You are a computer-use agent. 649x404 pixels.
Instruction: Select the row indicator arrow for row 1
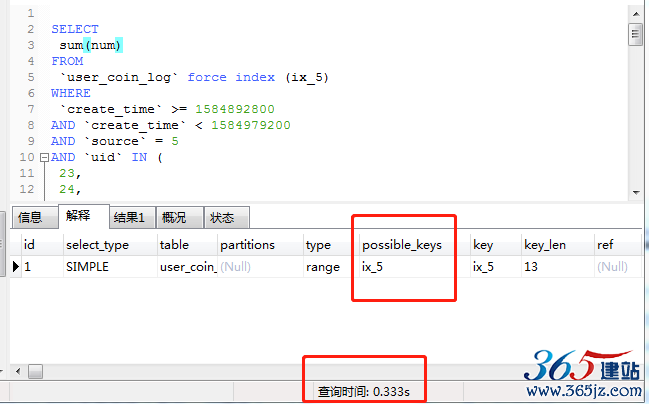click(x=15, y=267)
